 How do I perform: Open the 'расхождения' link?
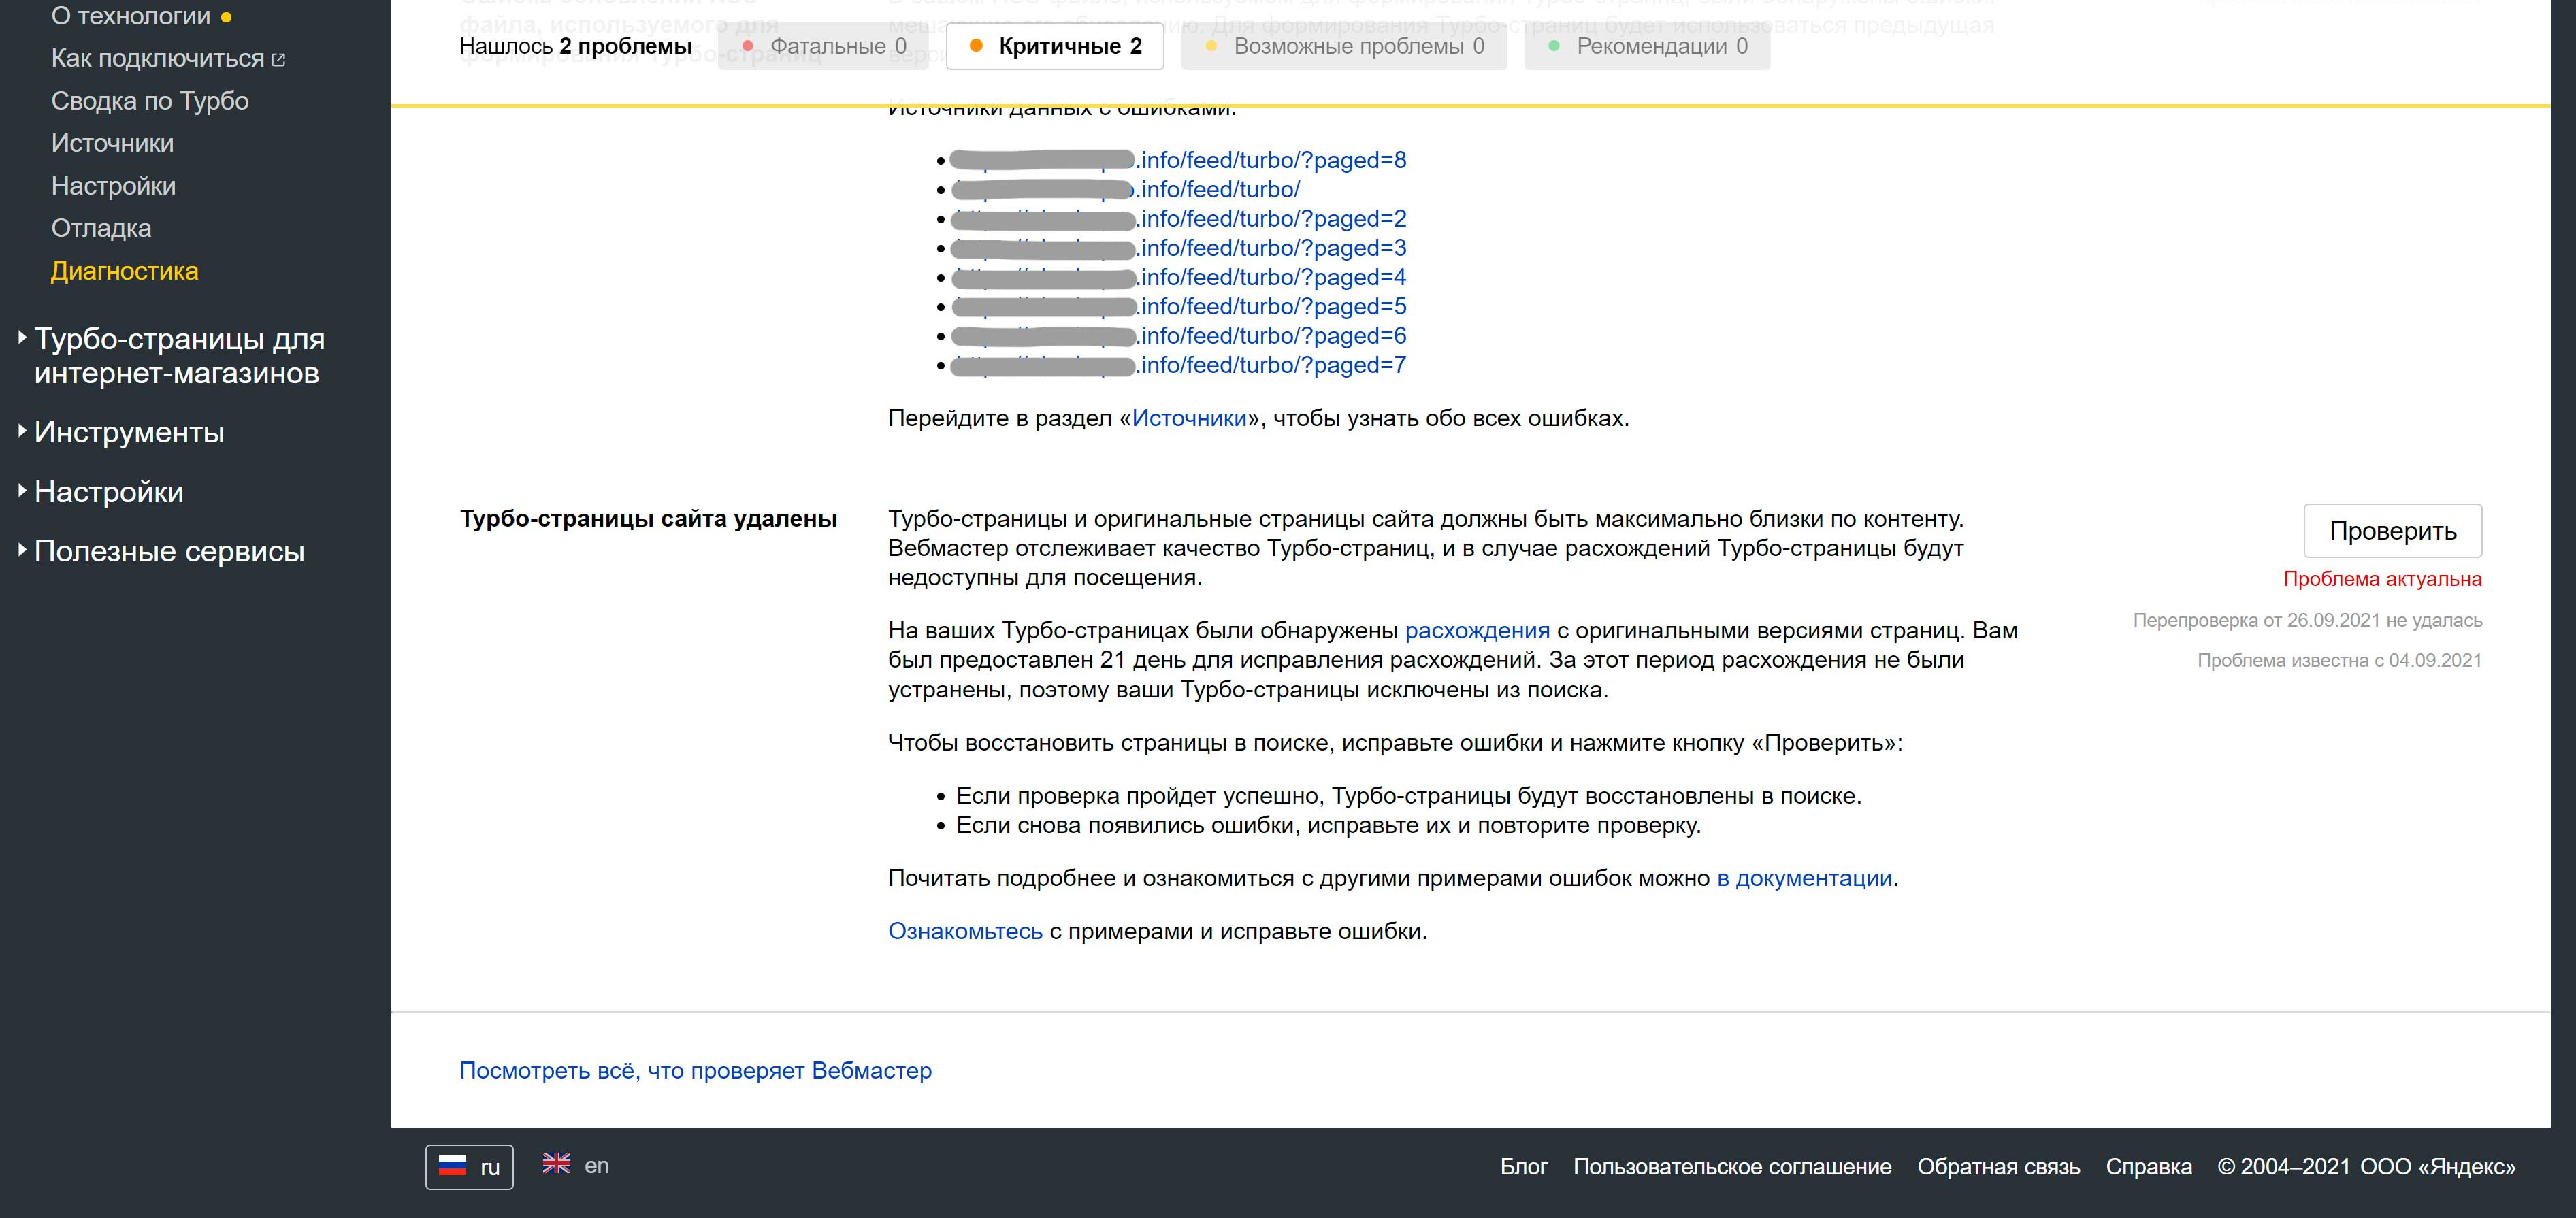pos(1477,631)
